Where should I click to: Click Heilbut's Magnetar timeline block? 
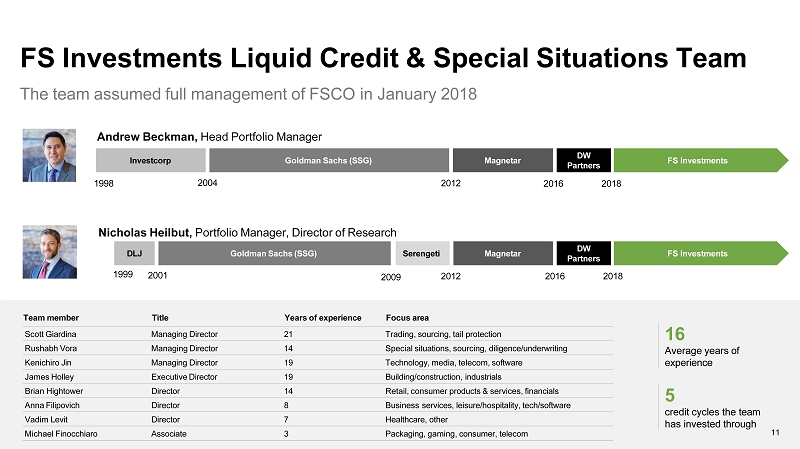pos(503,253)
